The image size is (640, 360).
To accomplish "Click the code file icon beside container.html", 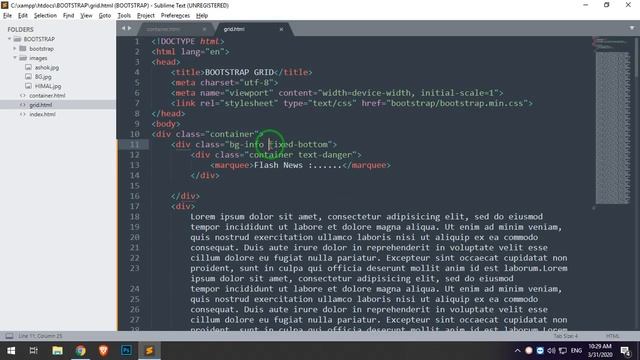I will click(22, 96).
